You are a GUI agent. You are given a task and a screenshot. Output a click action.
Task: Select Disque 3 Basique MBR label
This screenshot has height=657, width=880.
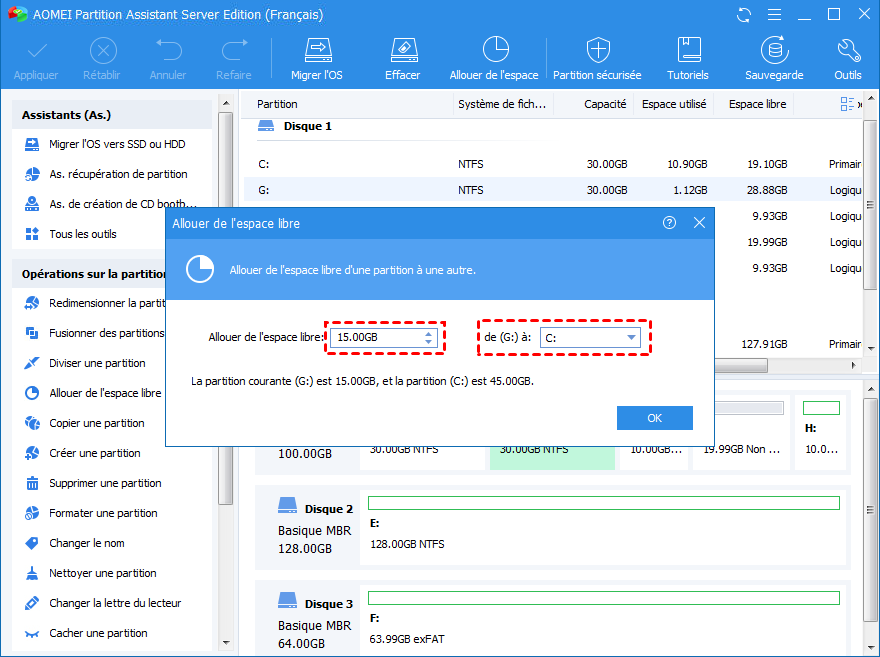pos(315,626)
